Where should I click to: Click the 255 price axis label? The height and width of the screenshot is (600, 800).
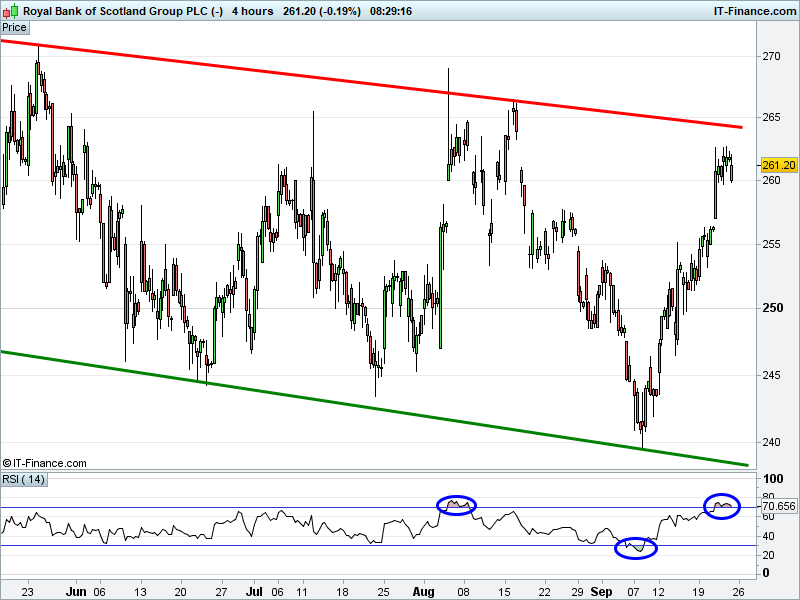(771, 244)
